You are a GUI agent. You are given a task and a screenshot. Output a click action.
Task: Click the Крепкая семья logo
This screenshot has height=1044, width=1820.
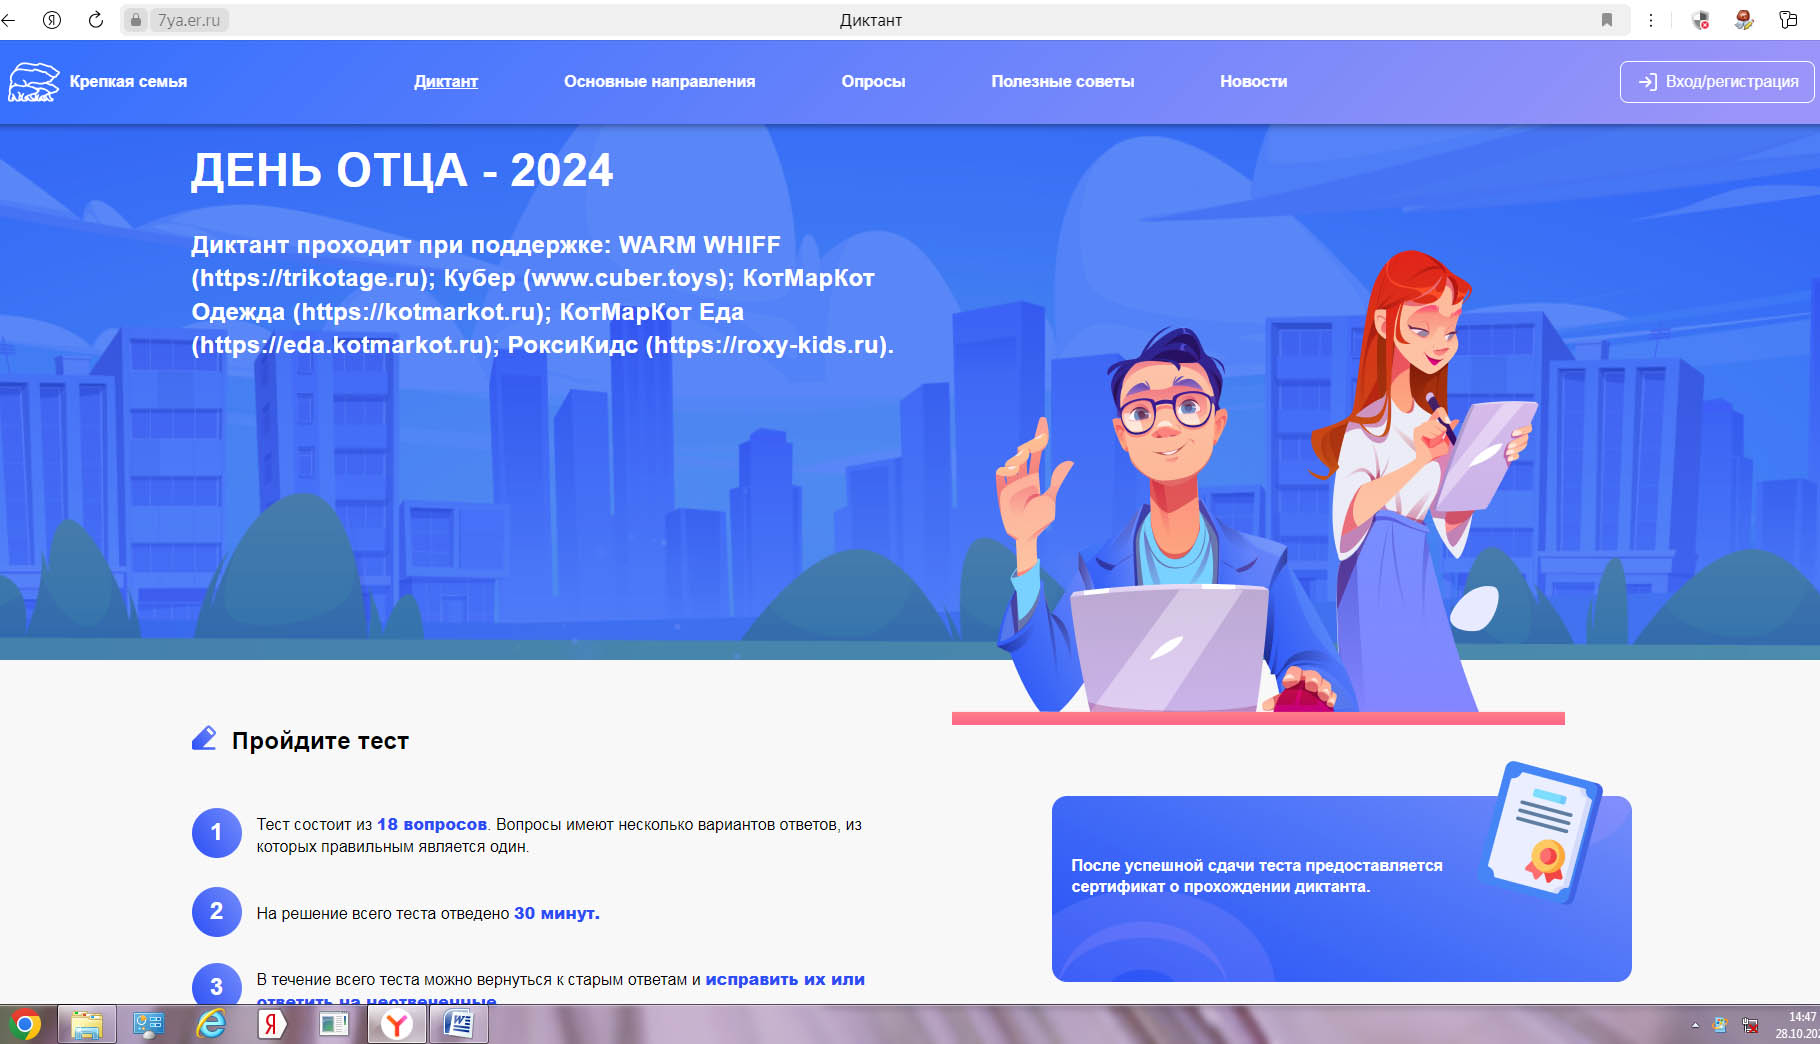[x=98, y=82]
